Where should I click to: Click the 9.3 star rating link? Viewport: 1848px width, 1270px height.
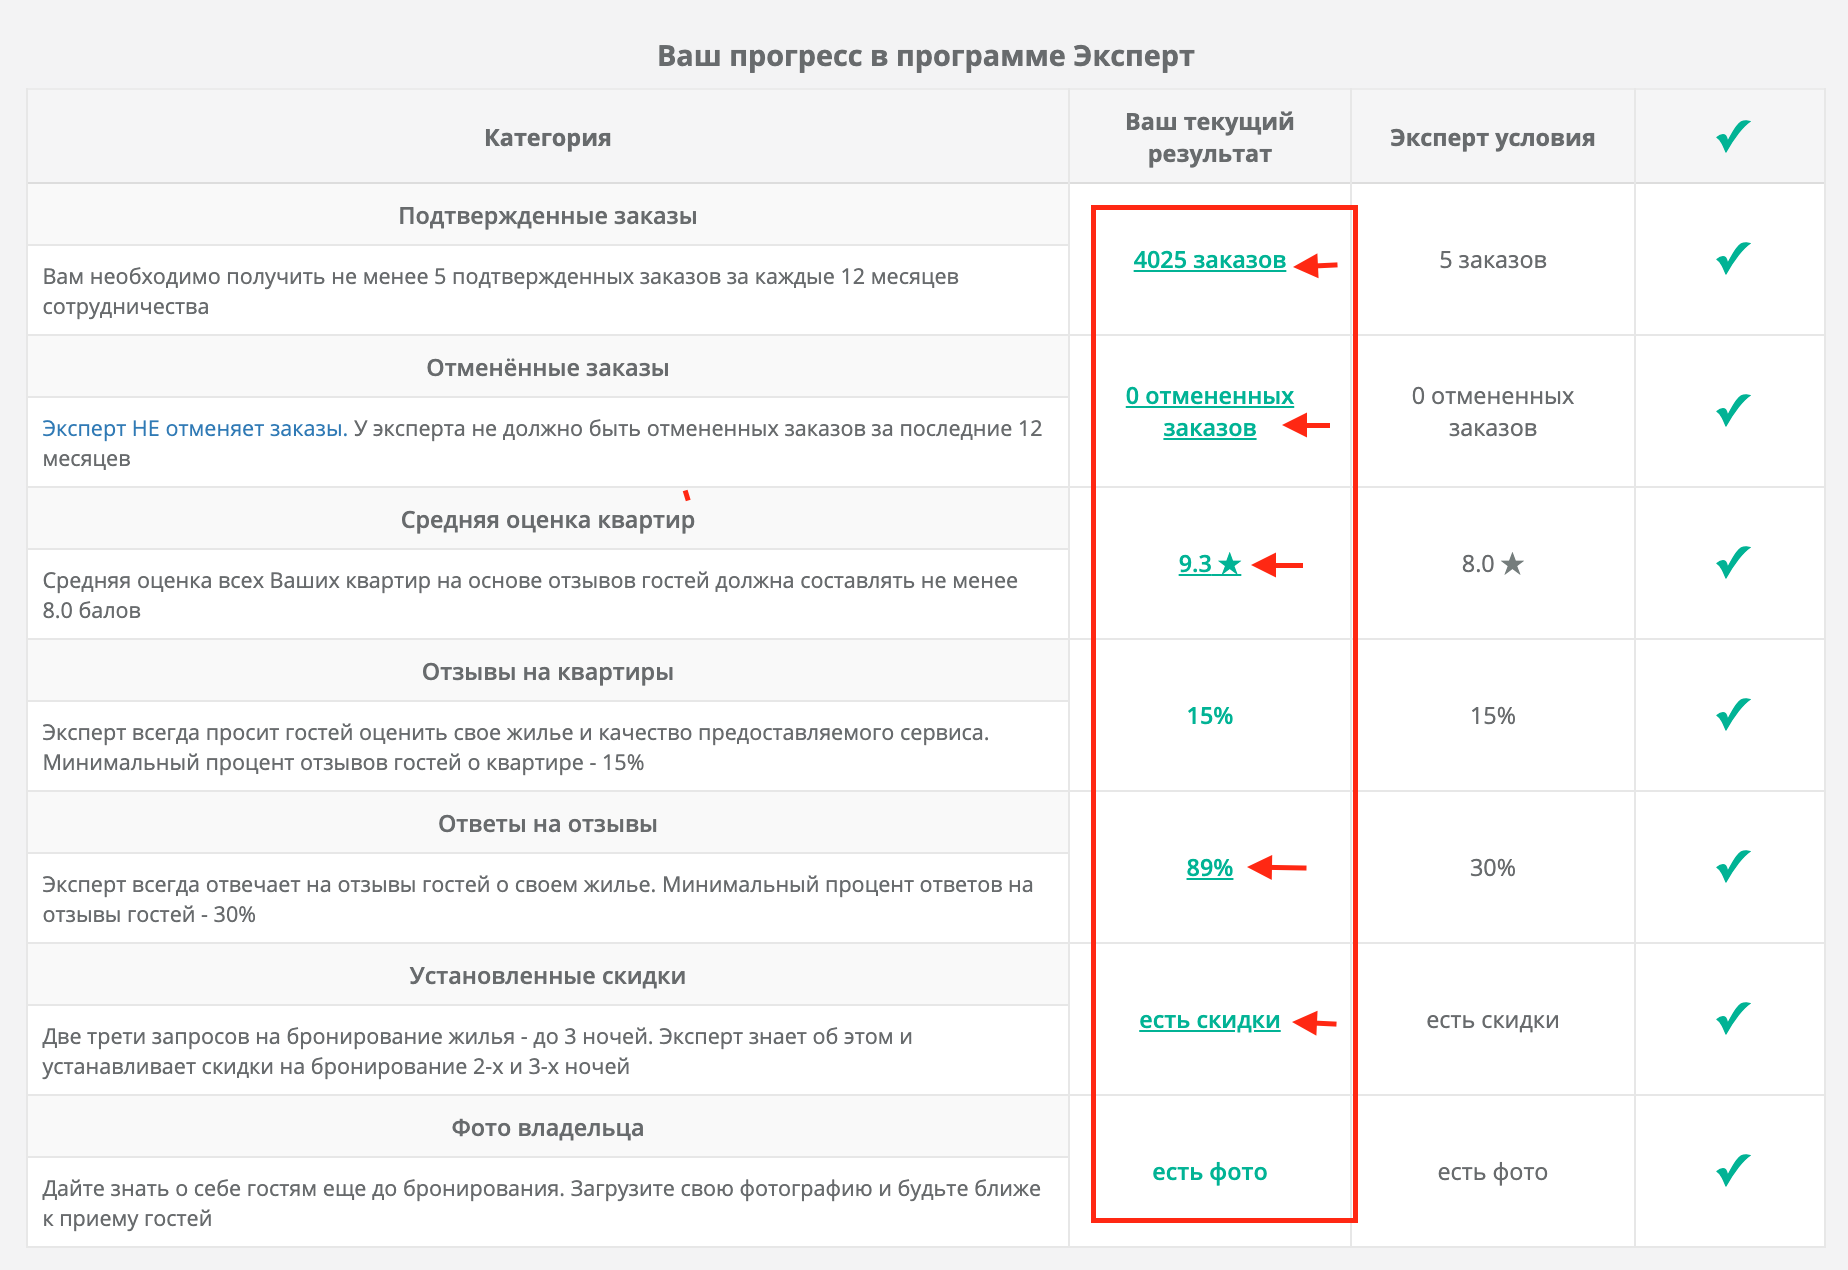pos(1209,564)
